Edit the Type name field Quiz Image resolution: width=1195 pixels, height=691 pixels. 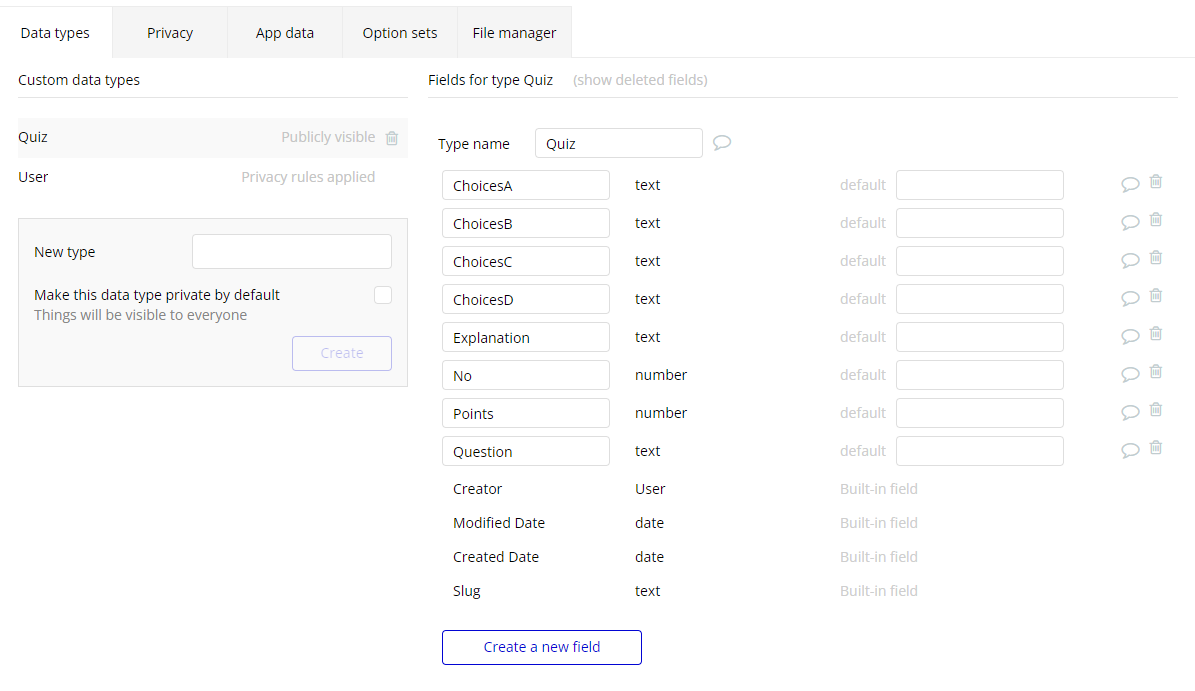(619, 143)
